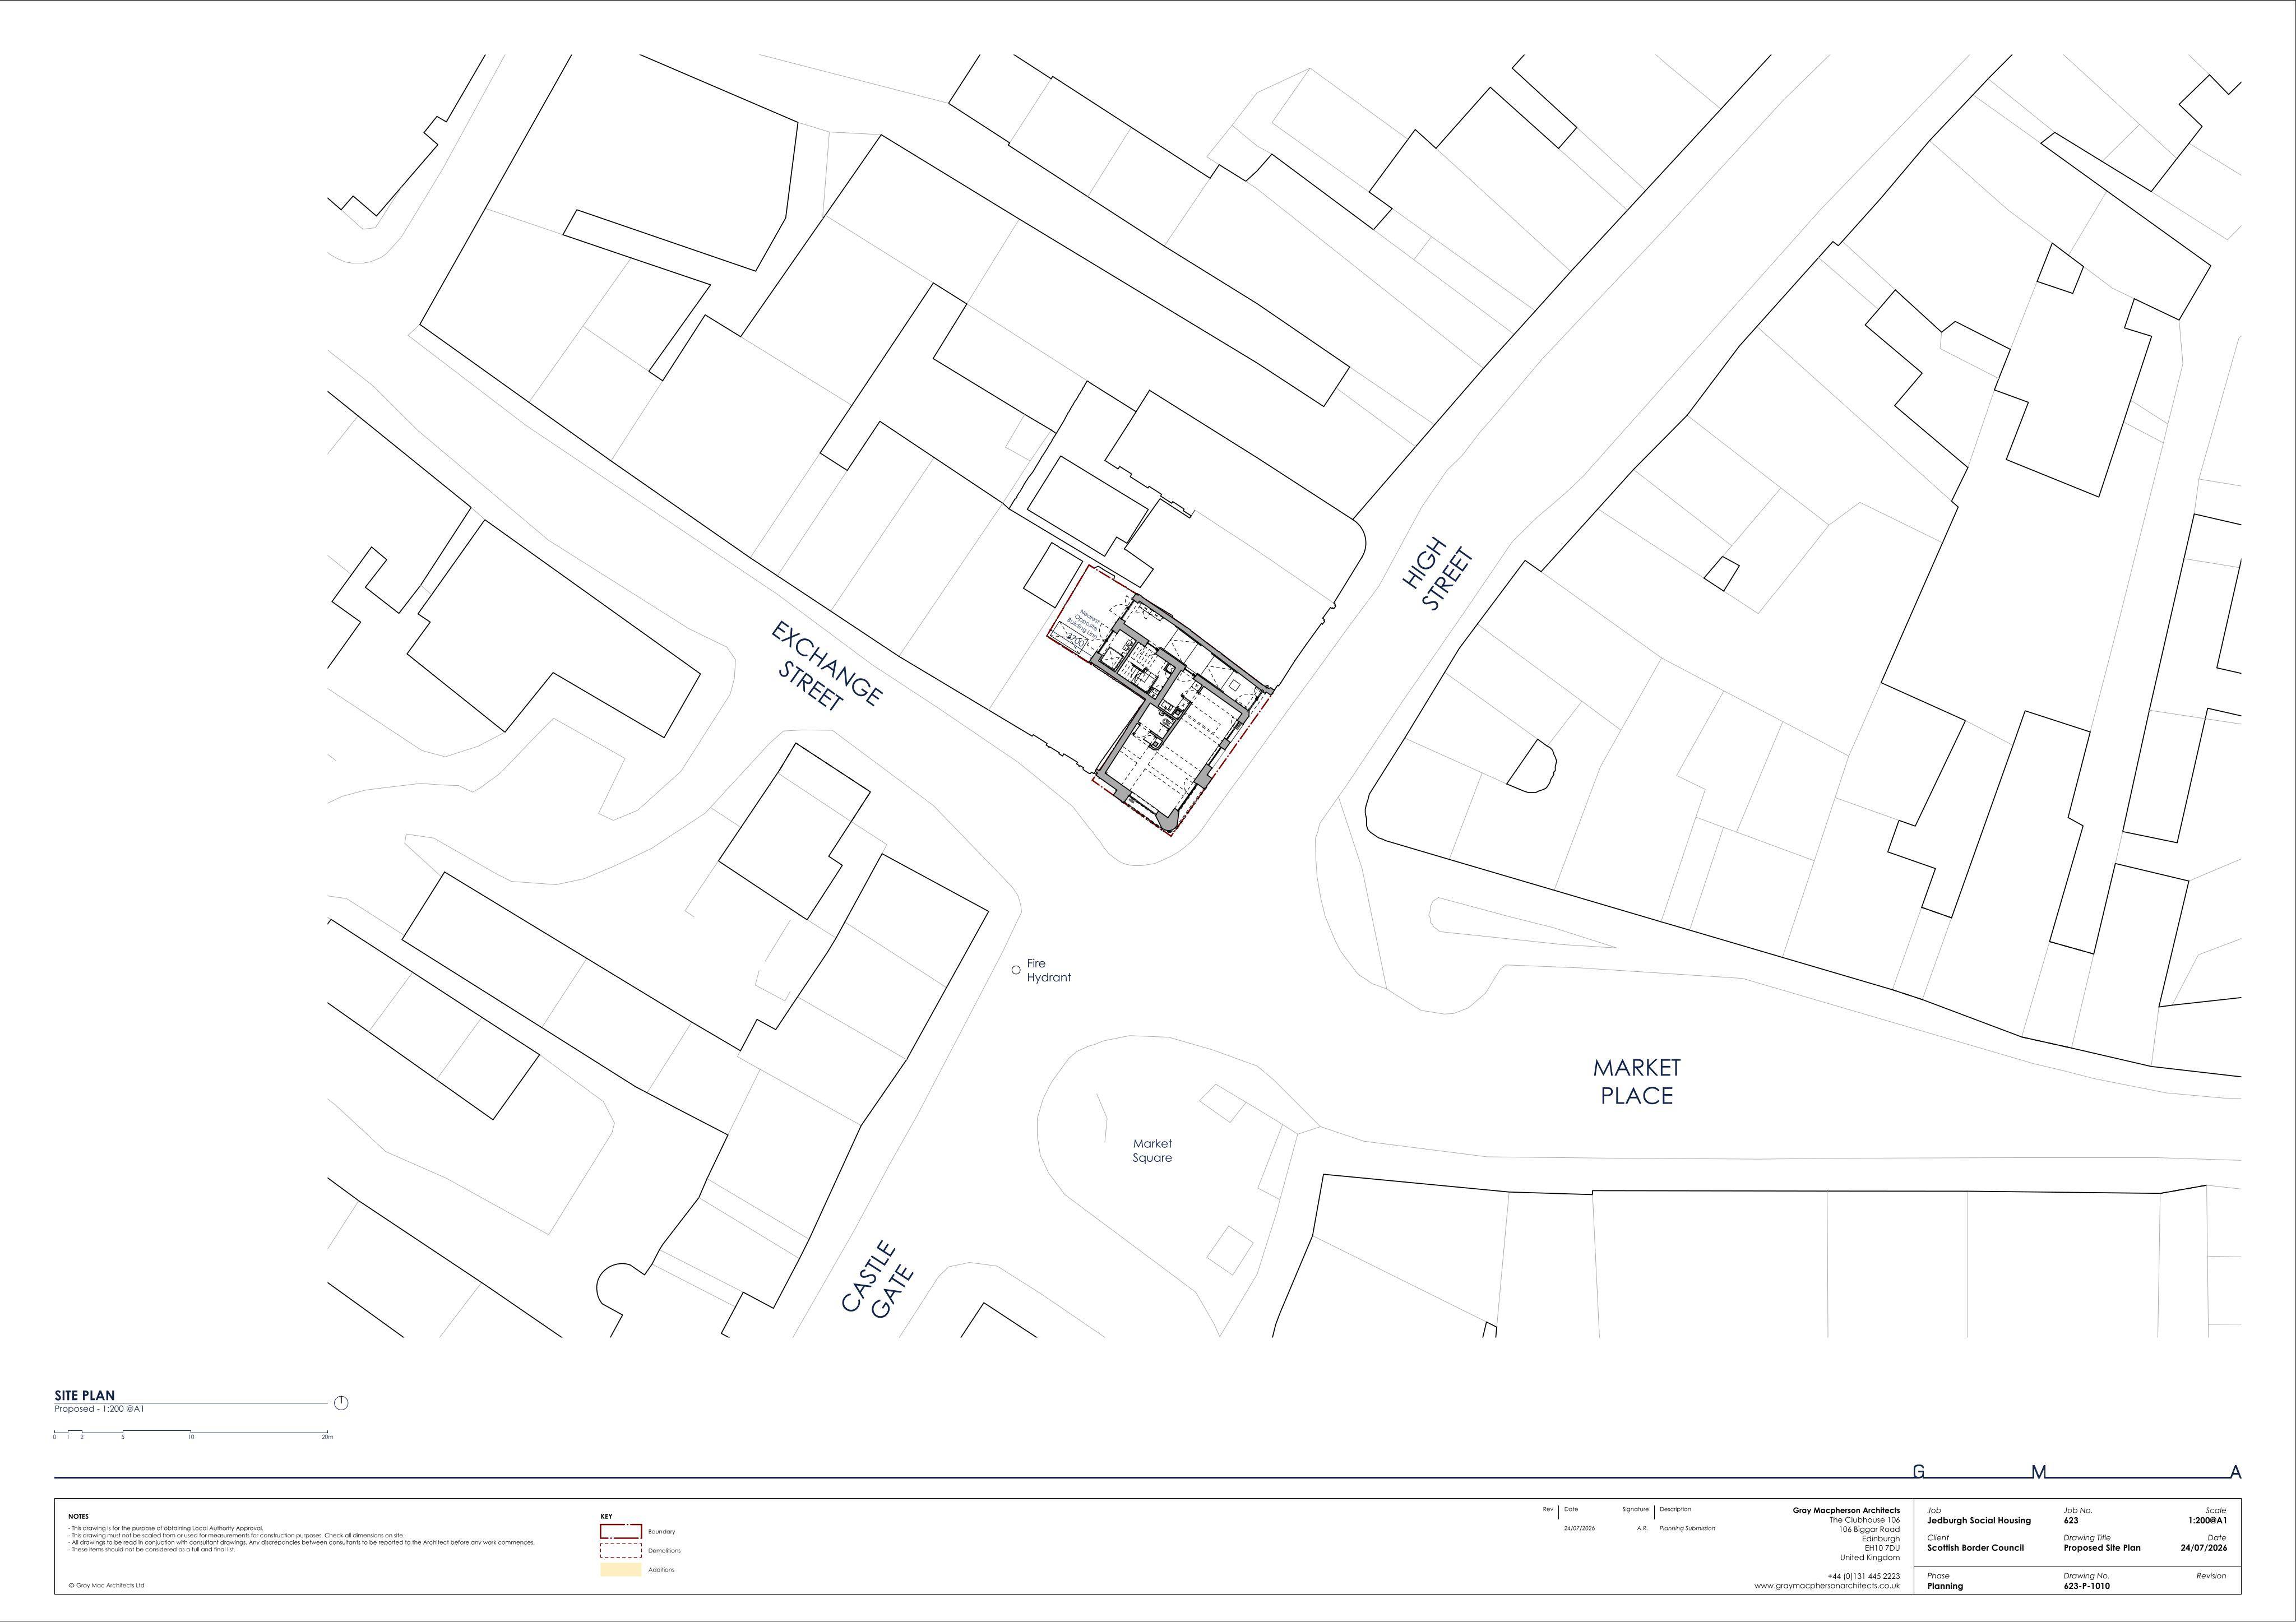Click 'Scottish Border Council' client name
This screenshot has height=1622, width=2296.
click(1975, 1547)
